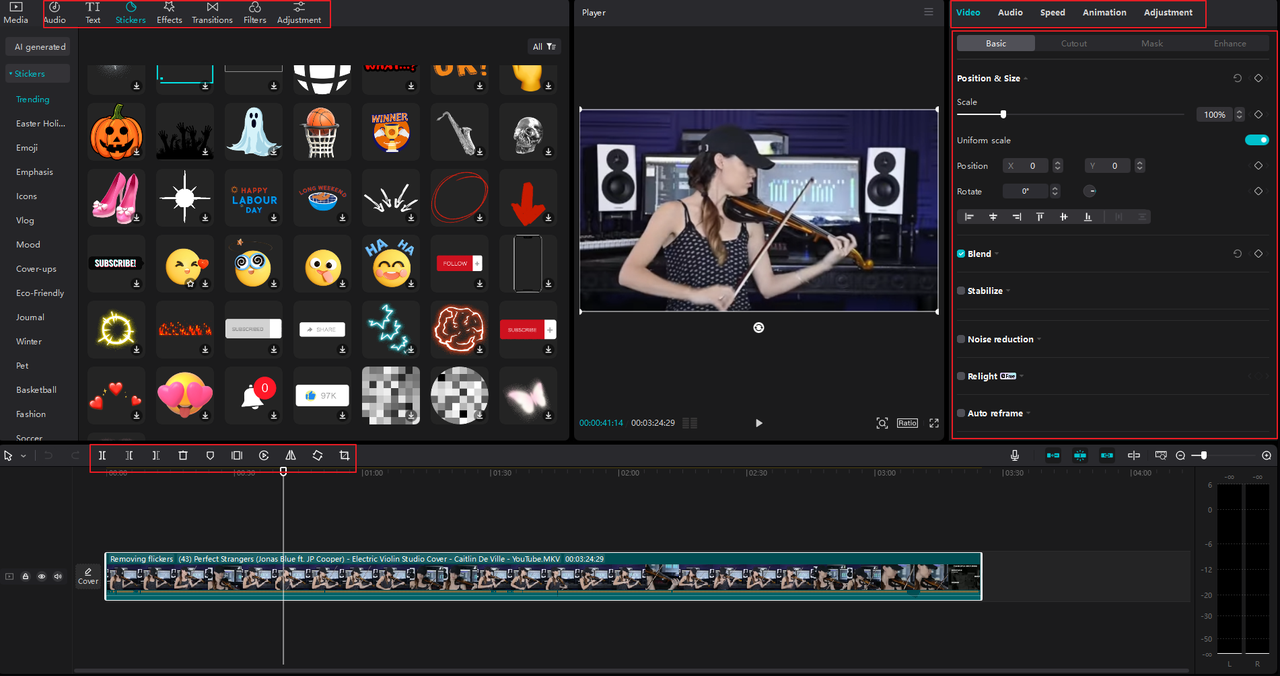This screenshot has height=676, width=1280.
Task: Select the Emoji sticker category
Action: point(27,148)
